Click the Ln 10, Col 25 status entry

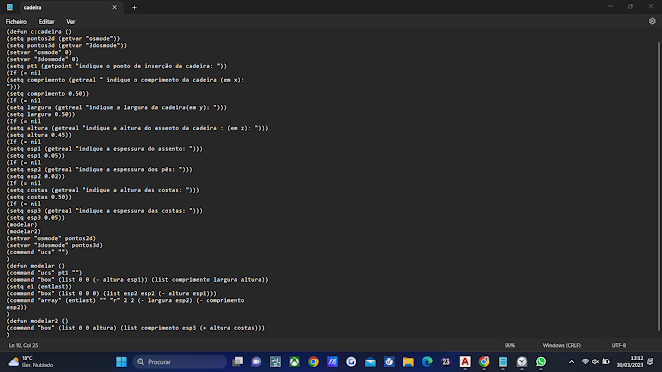[x=24, y=345]
